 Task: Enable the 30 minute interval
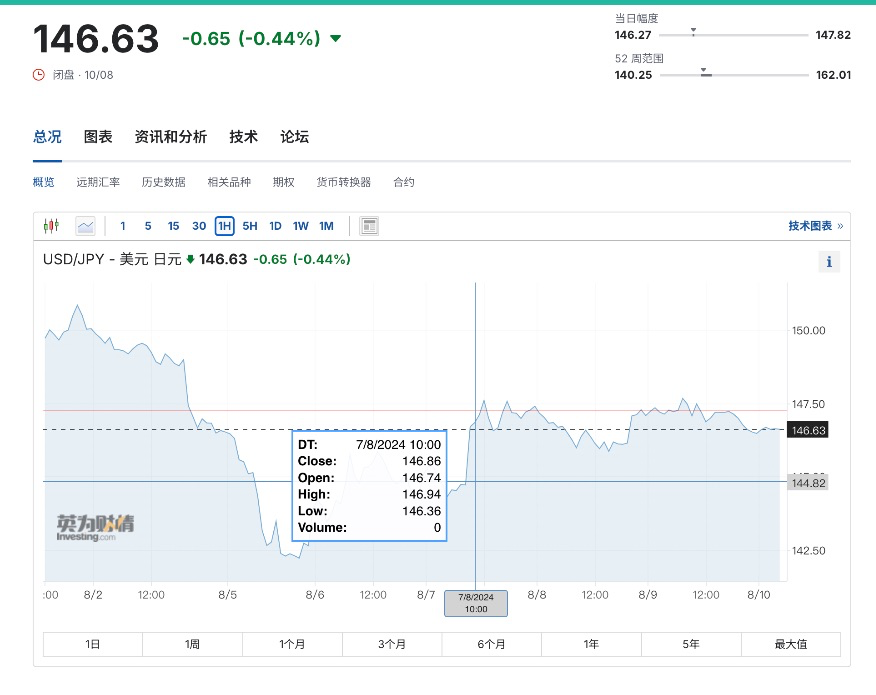(x=199, y=226)
